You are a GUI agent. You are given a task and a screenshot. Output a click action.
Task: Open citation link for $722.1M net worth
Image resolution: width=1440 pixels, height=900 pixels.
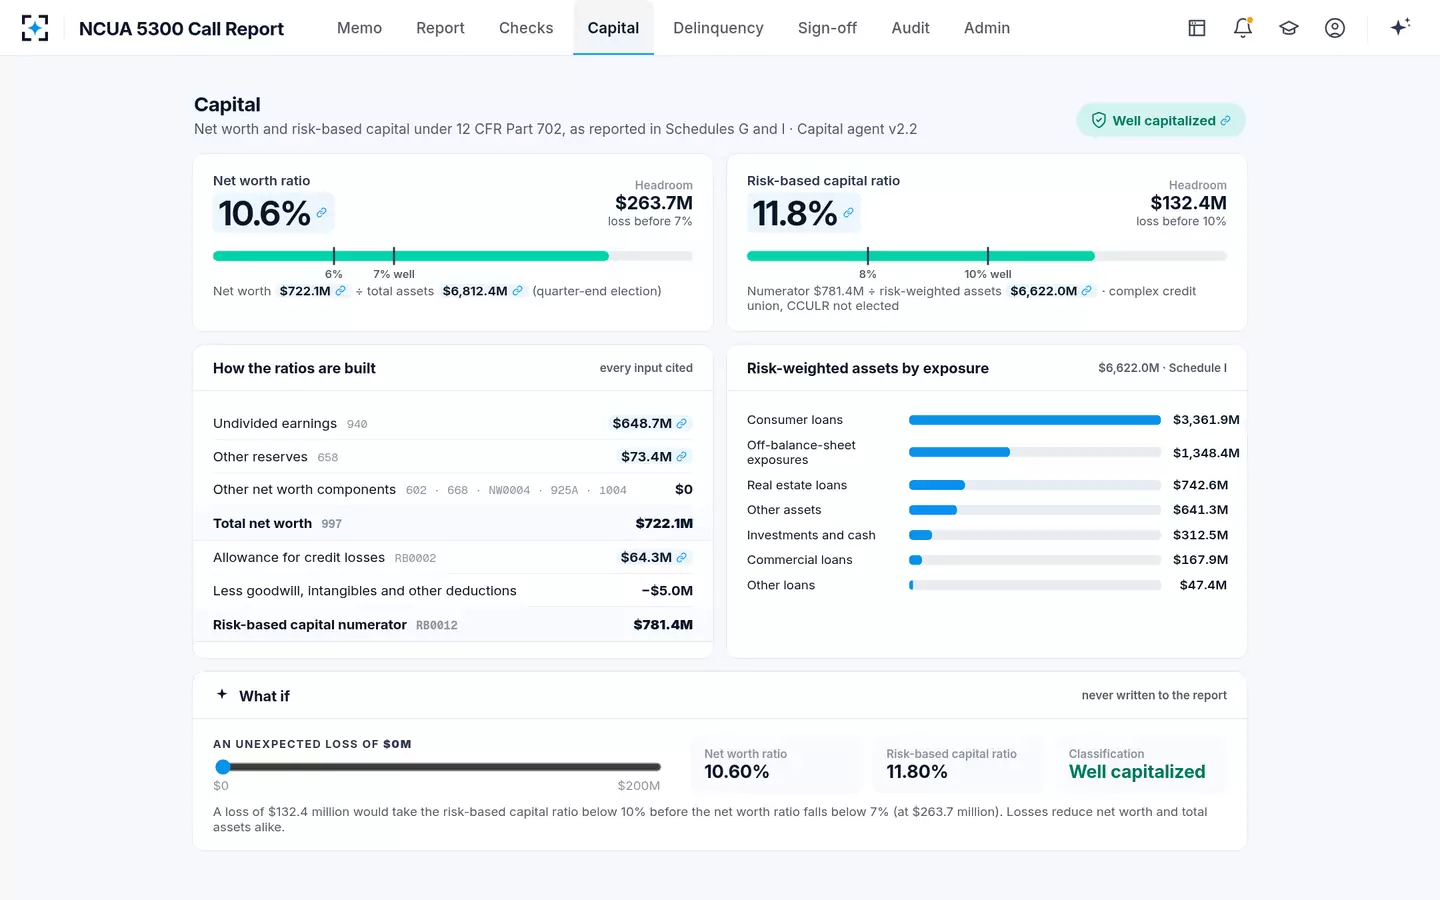pyautogui.click(x=340, y=291)
